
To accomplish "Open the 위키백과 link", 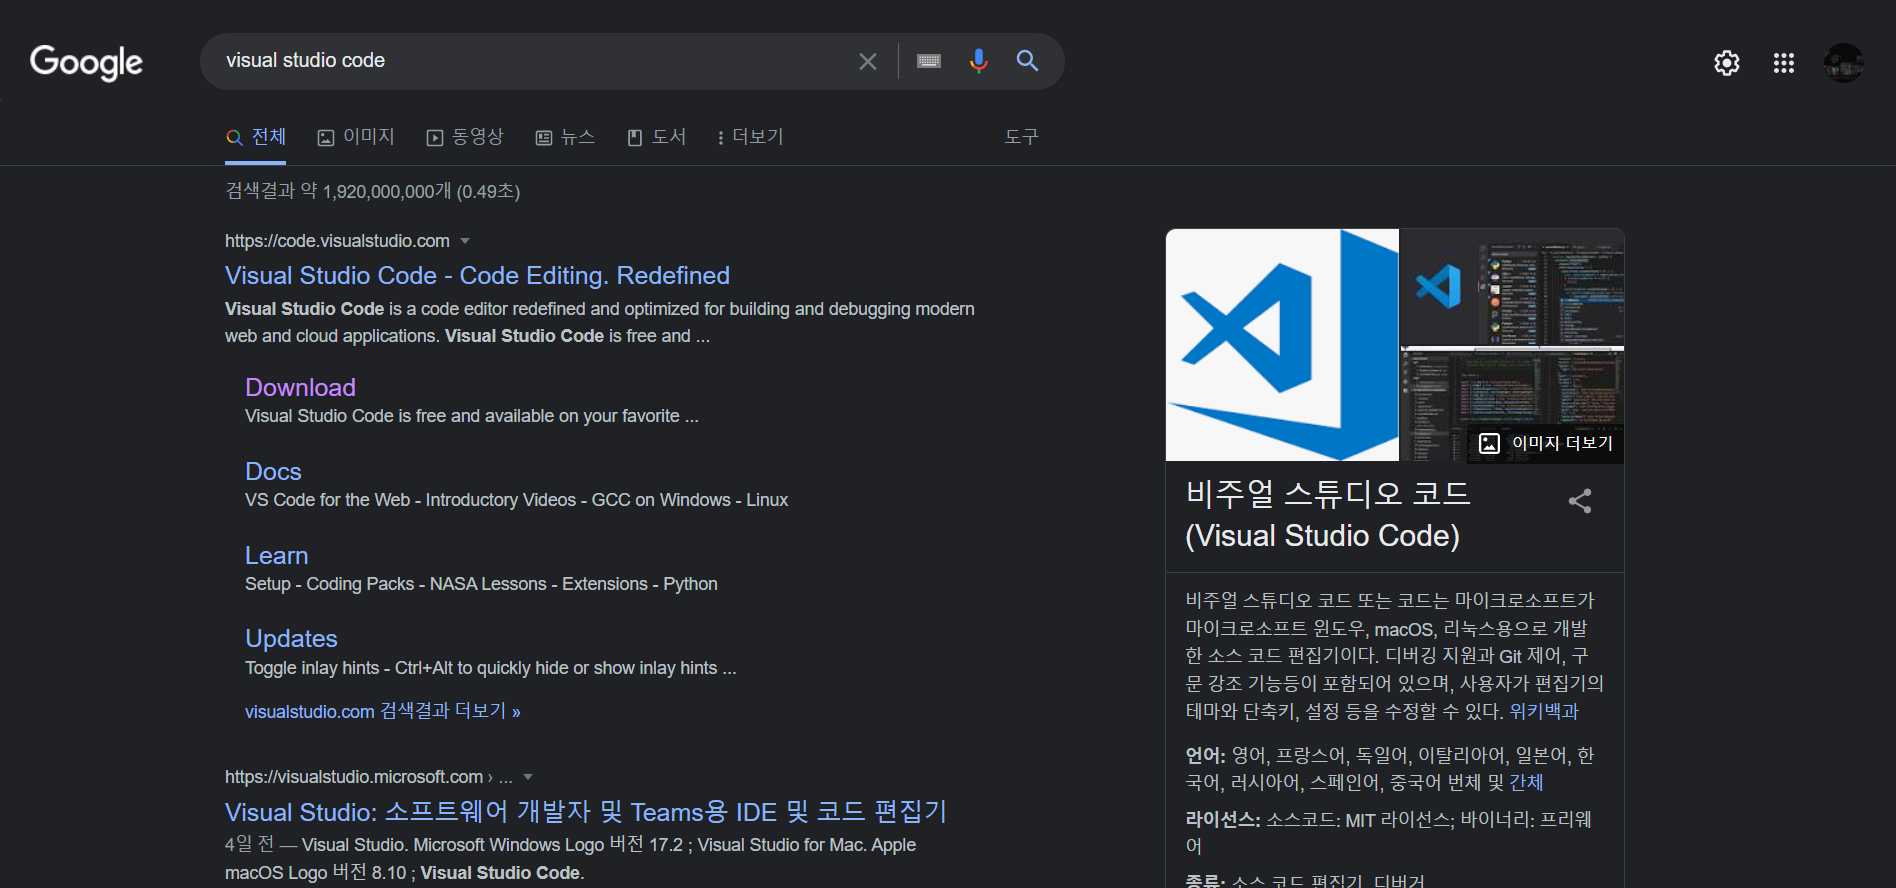I will pos(1544,711).
